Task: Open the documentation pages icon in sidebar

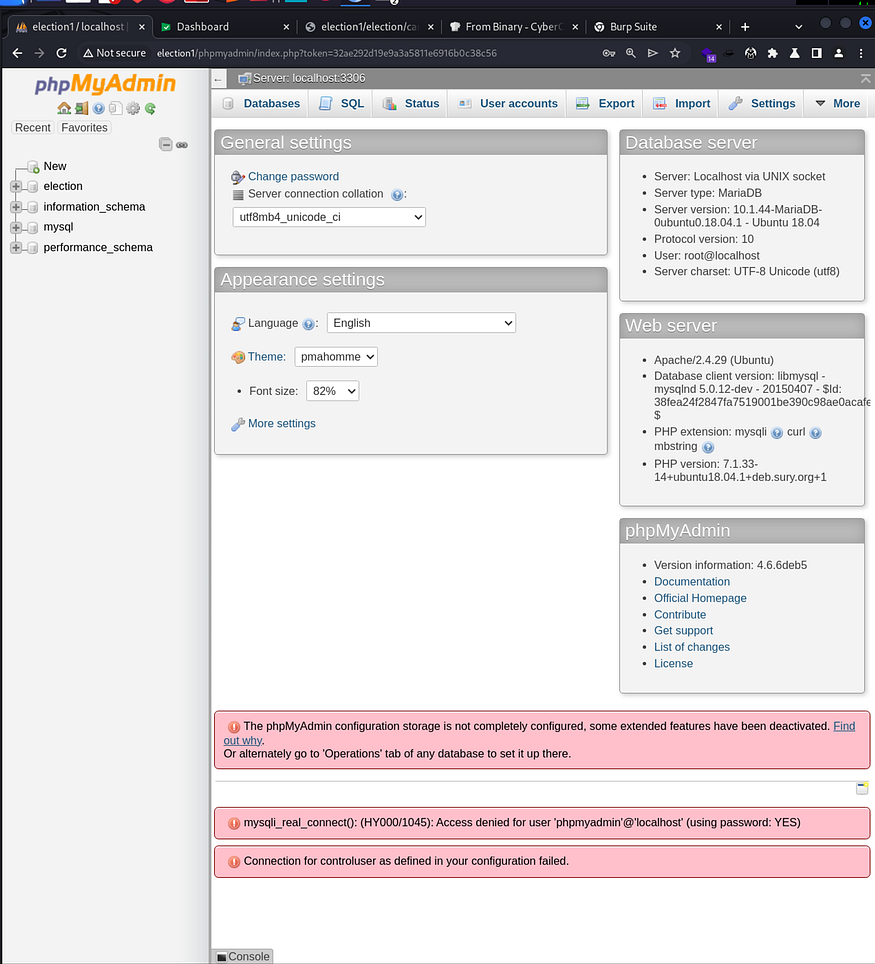Action: [116, 108]
